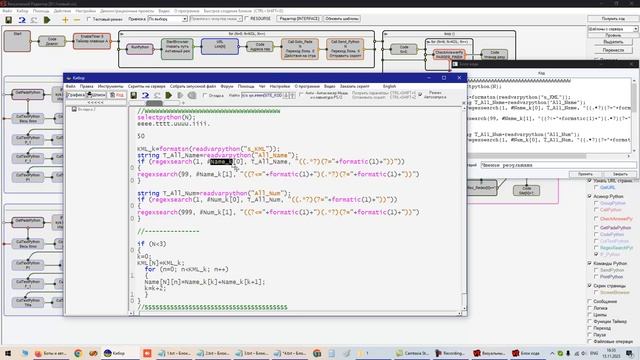
Task: Switch to the Код tab in Kibor
Action: (x=117, y=95)
